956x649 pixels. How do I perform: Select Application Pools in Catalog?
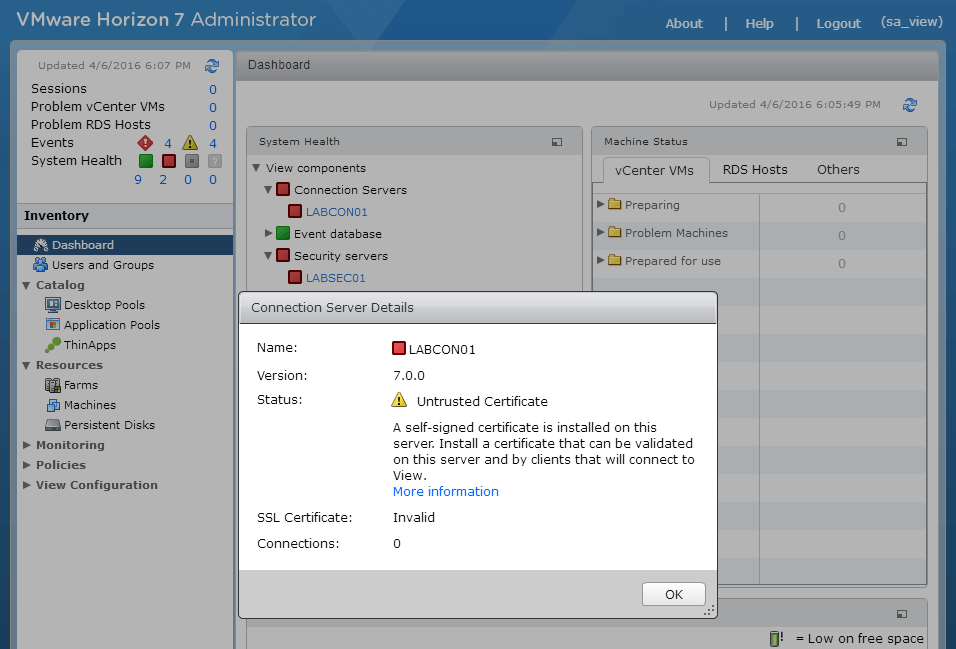point(112,324)
